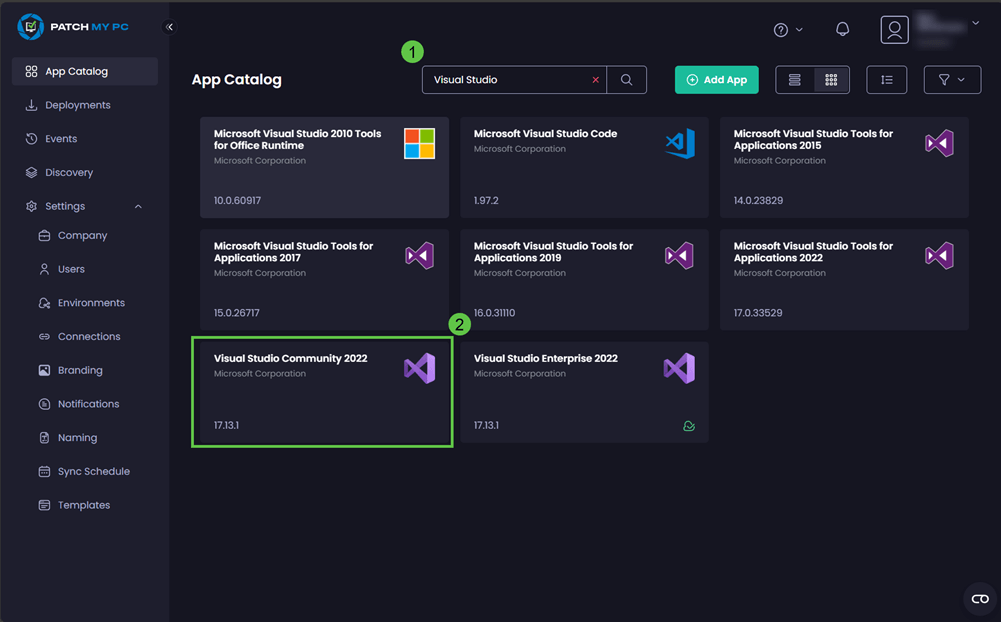Click version 1.97.2 on Visual Studio Code
The width and height of the screenshot is (1001, 622).
[486, 201]
